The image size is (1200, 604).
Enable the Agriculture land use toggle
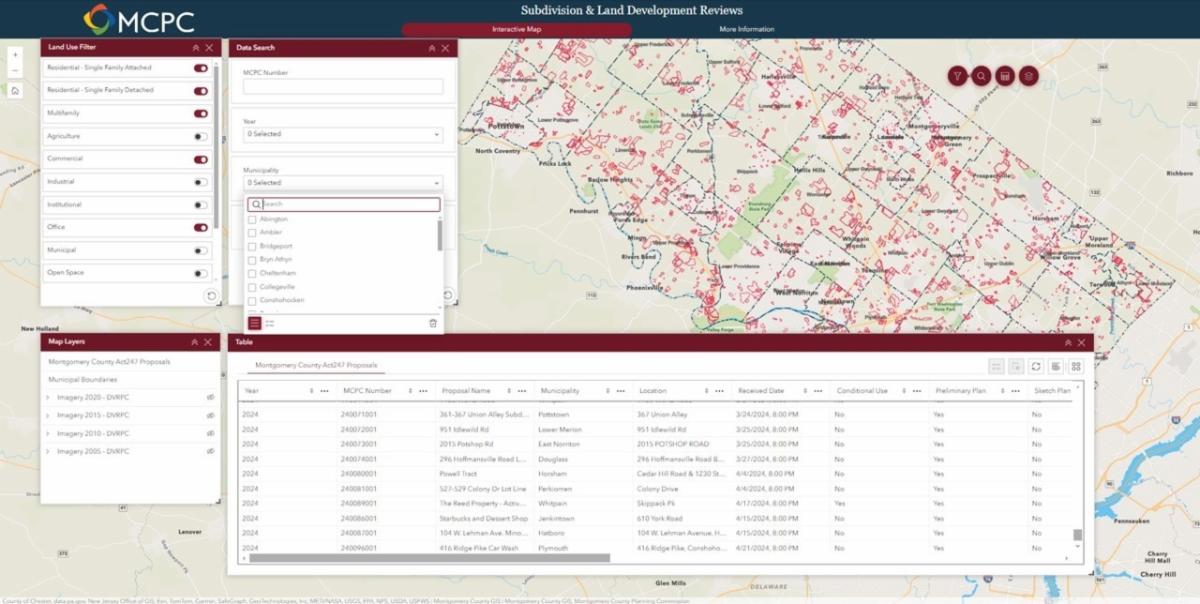coord(201,136)
